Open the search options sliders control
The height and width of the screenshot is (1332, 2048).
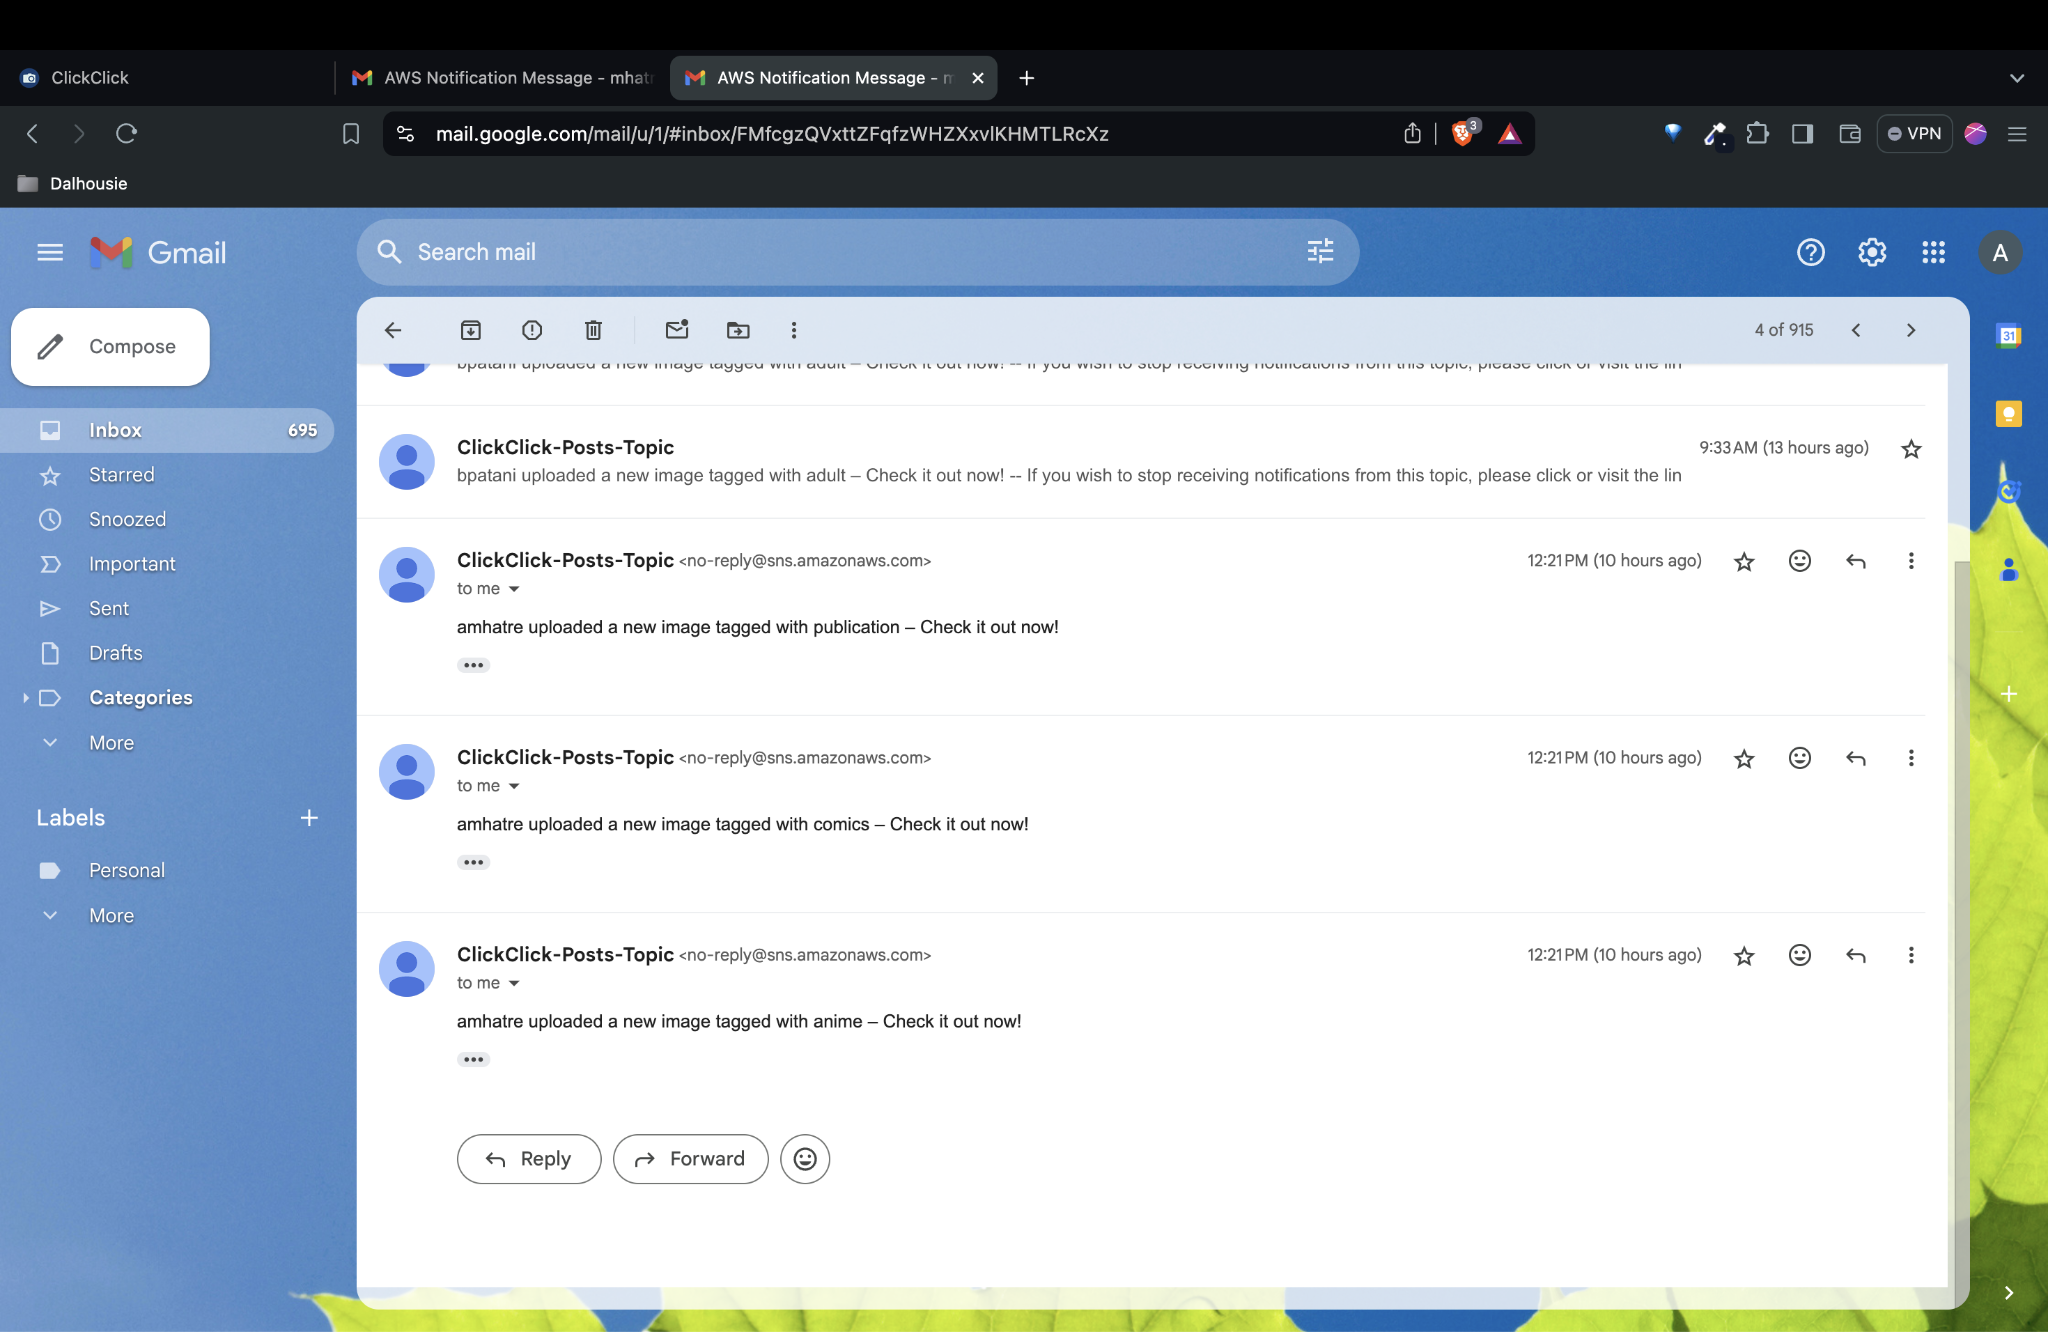coord(1319,252)
